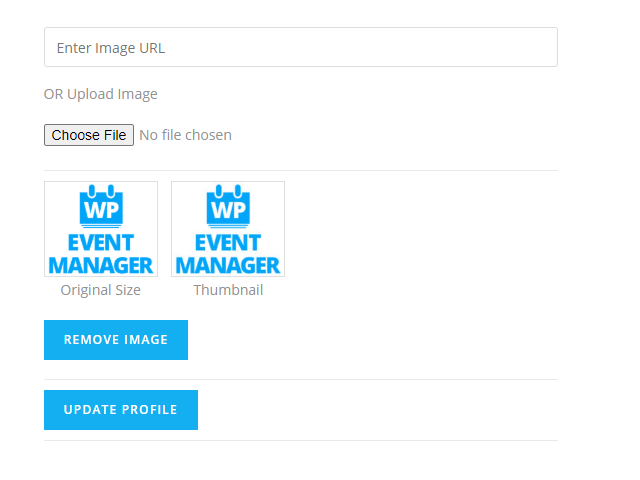Submit with the Update Profile button
Viewport: 640px width, 480px height.
121,410
